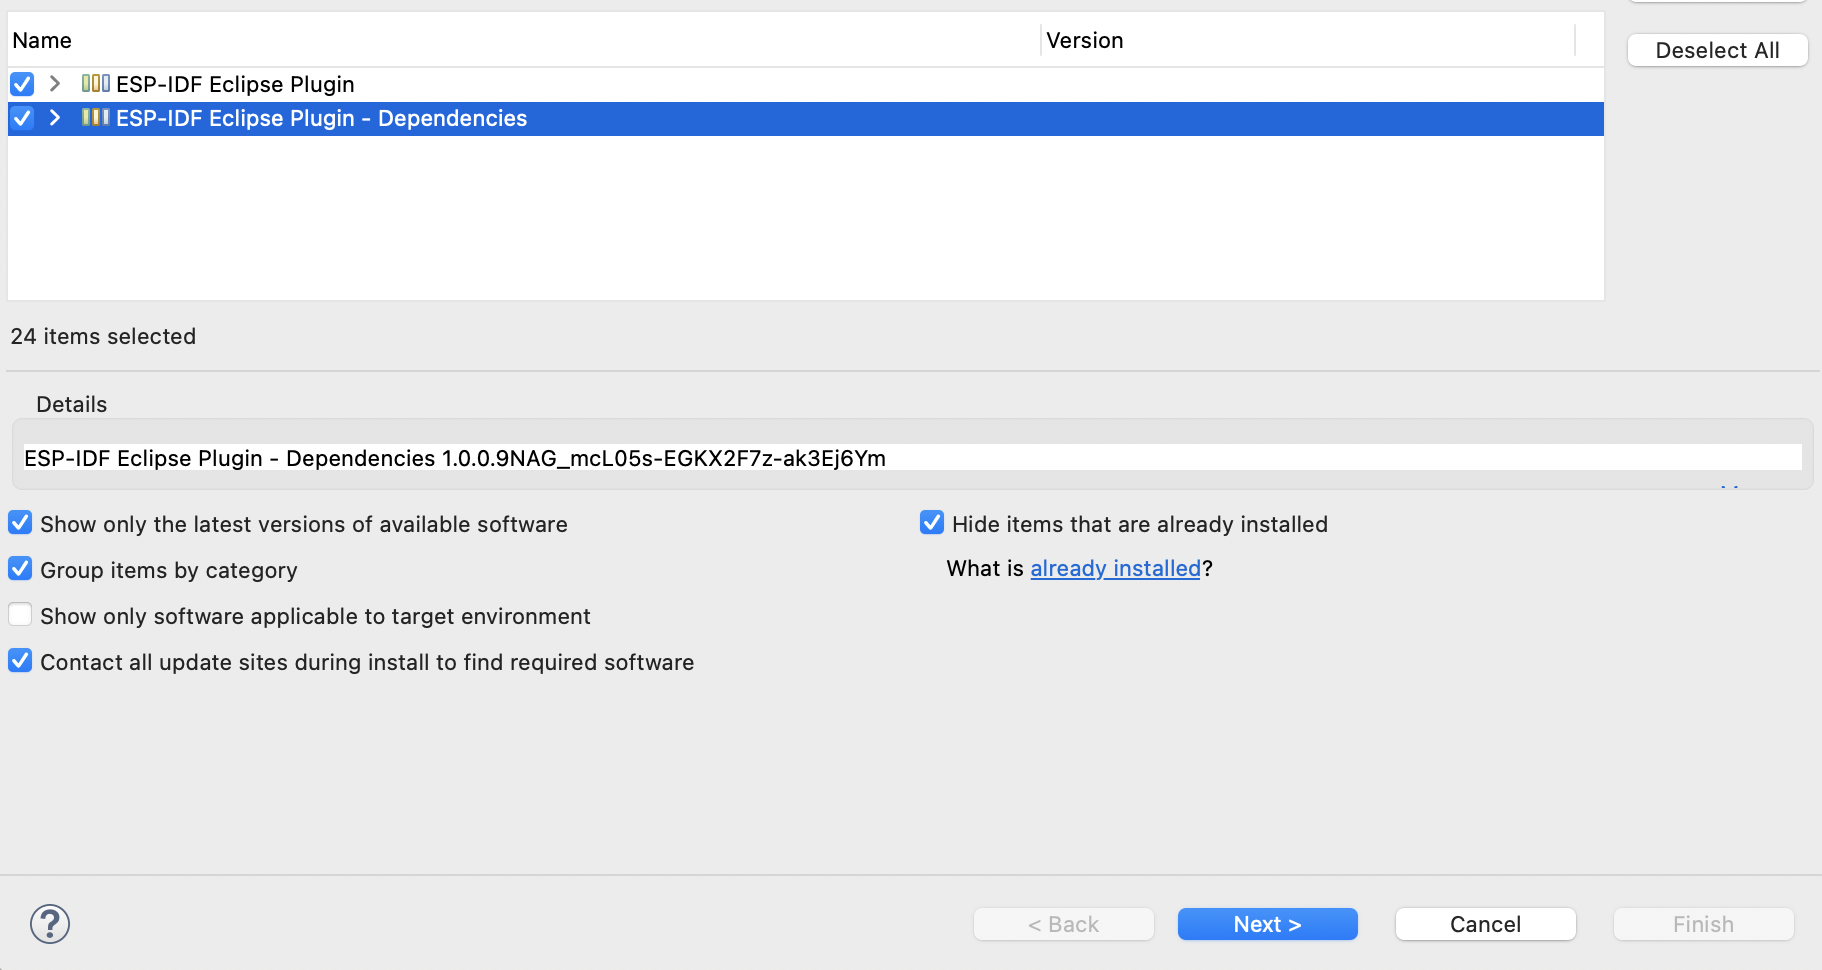Click the ESP-IDF Eclipse Plugin feature icon

click(95, 84)
